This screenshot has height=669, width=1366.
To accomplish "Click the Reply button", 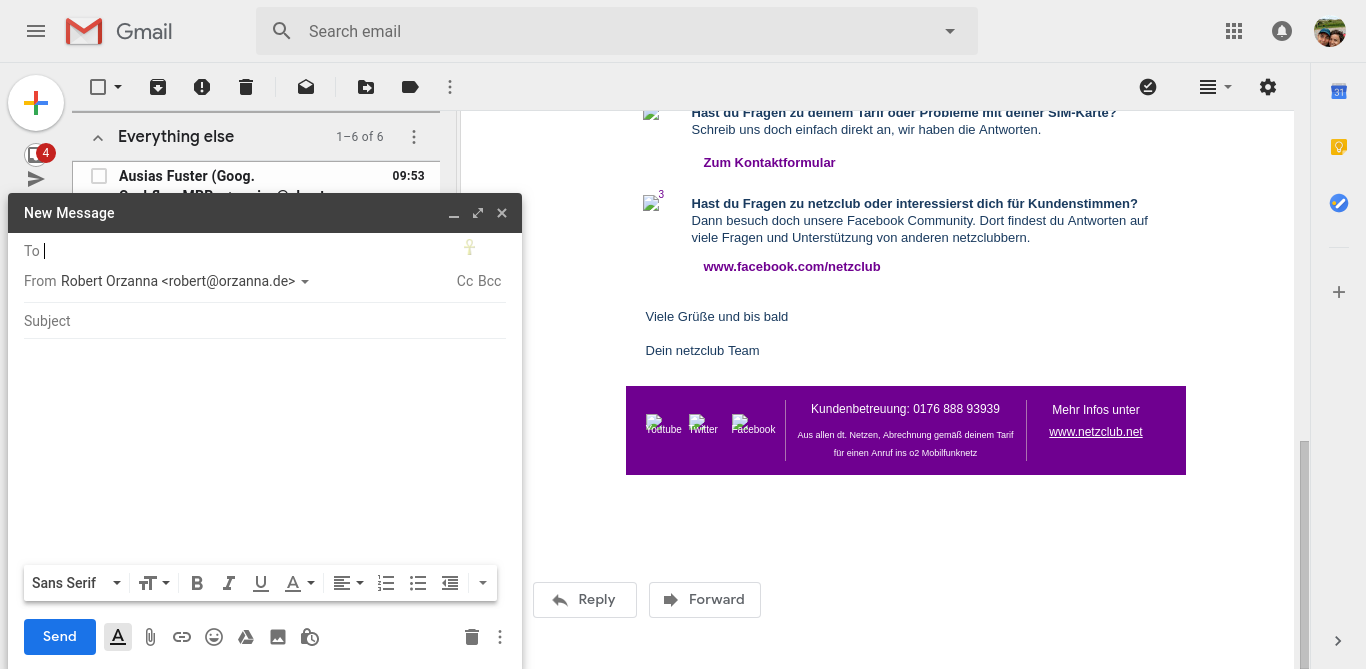I will (585, 600).
